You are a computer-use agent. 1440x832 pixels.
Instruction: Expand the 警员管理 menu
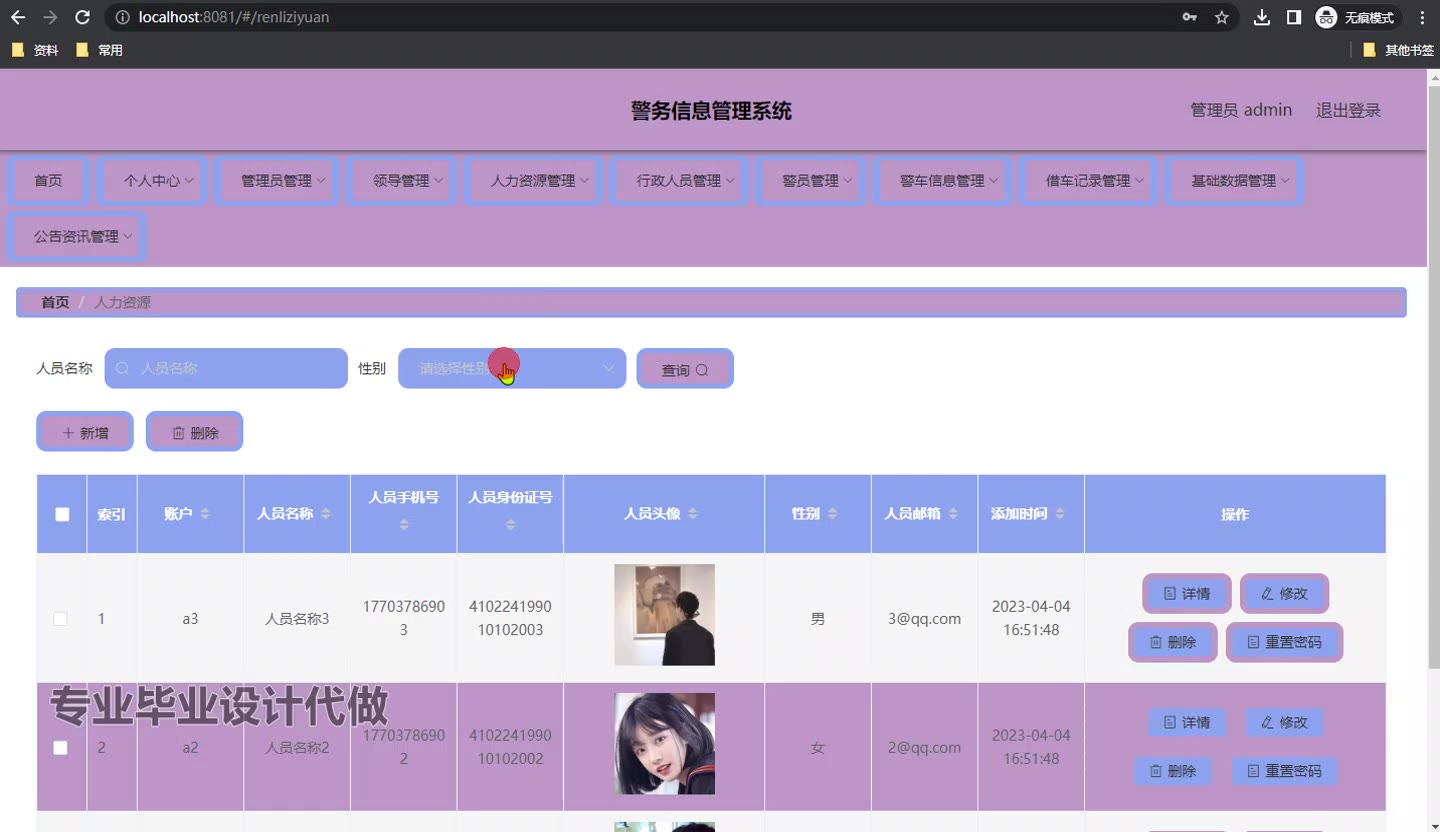810,181
